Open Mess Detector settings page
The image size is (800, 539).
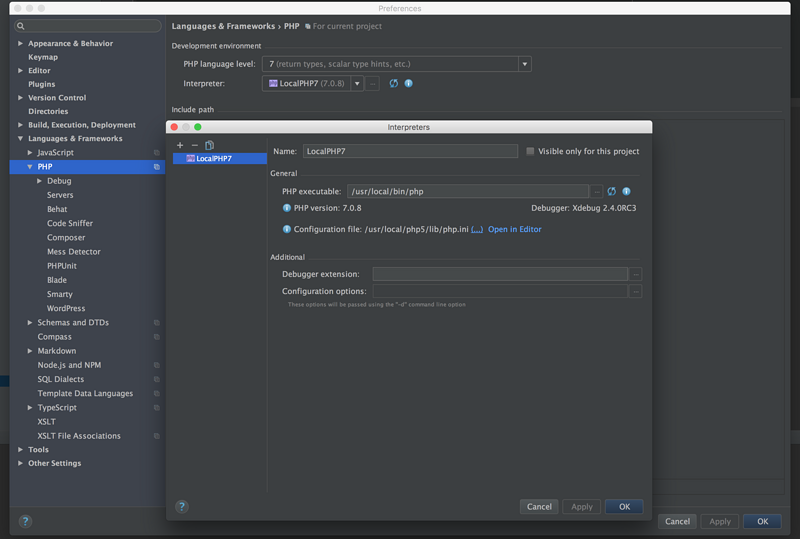coord(74,252)
